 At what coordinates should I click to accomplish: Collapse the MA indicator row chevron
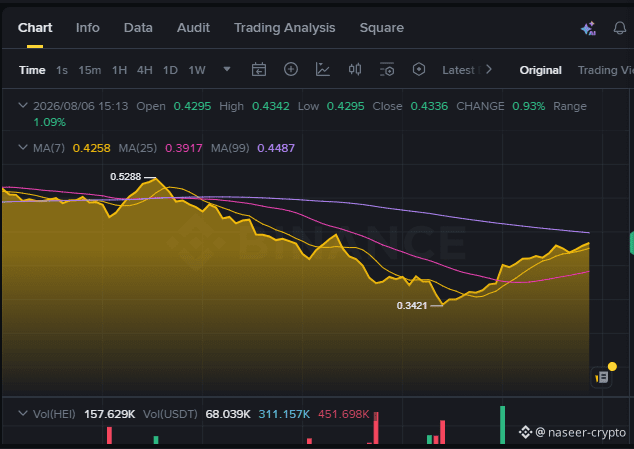(23, 147)
